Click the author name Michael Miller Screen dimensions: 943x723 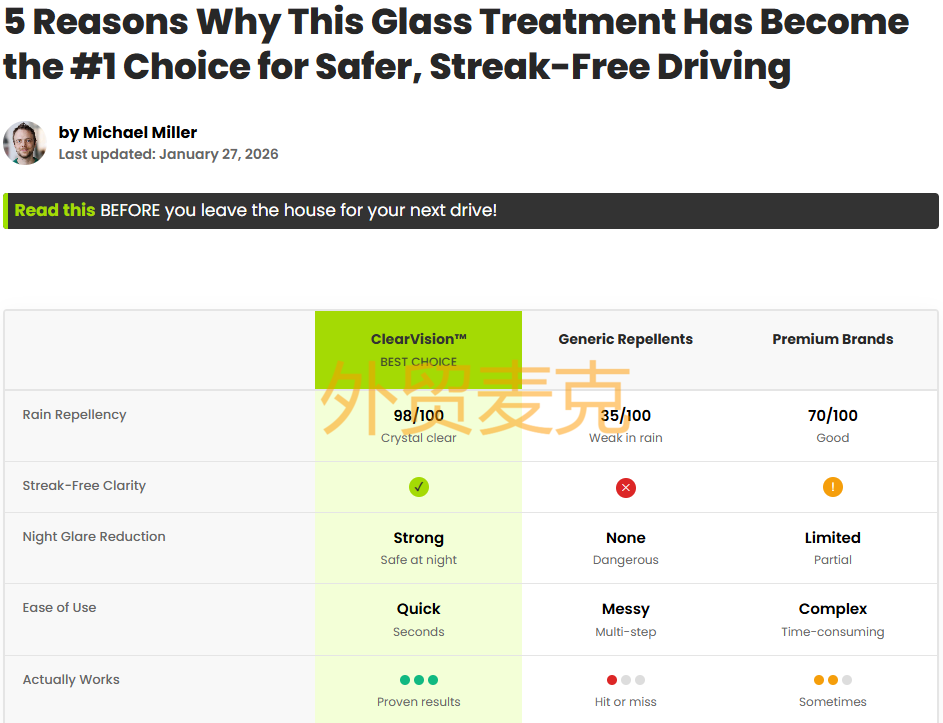(128, 132)
